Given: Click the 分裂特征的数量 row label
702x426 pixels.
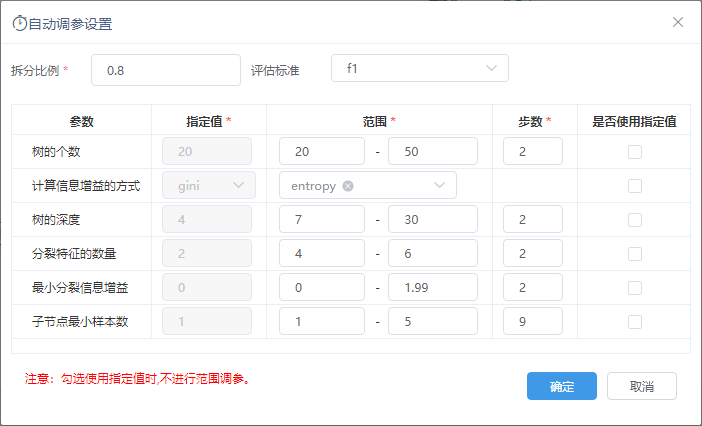Looking at the screenshot, I should 74,254.
